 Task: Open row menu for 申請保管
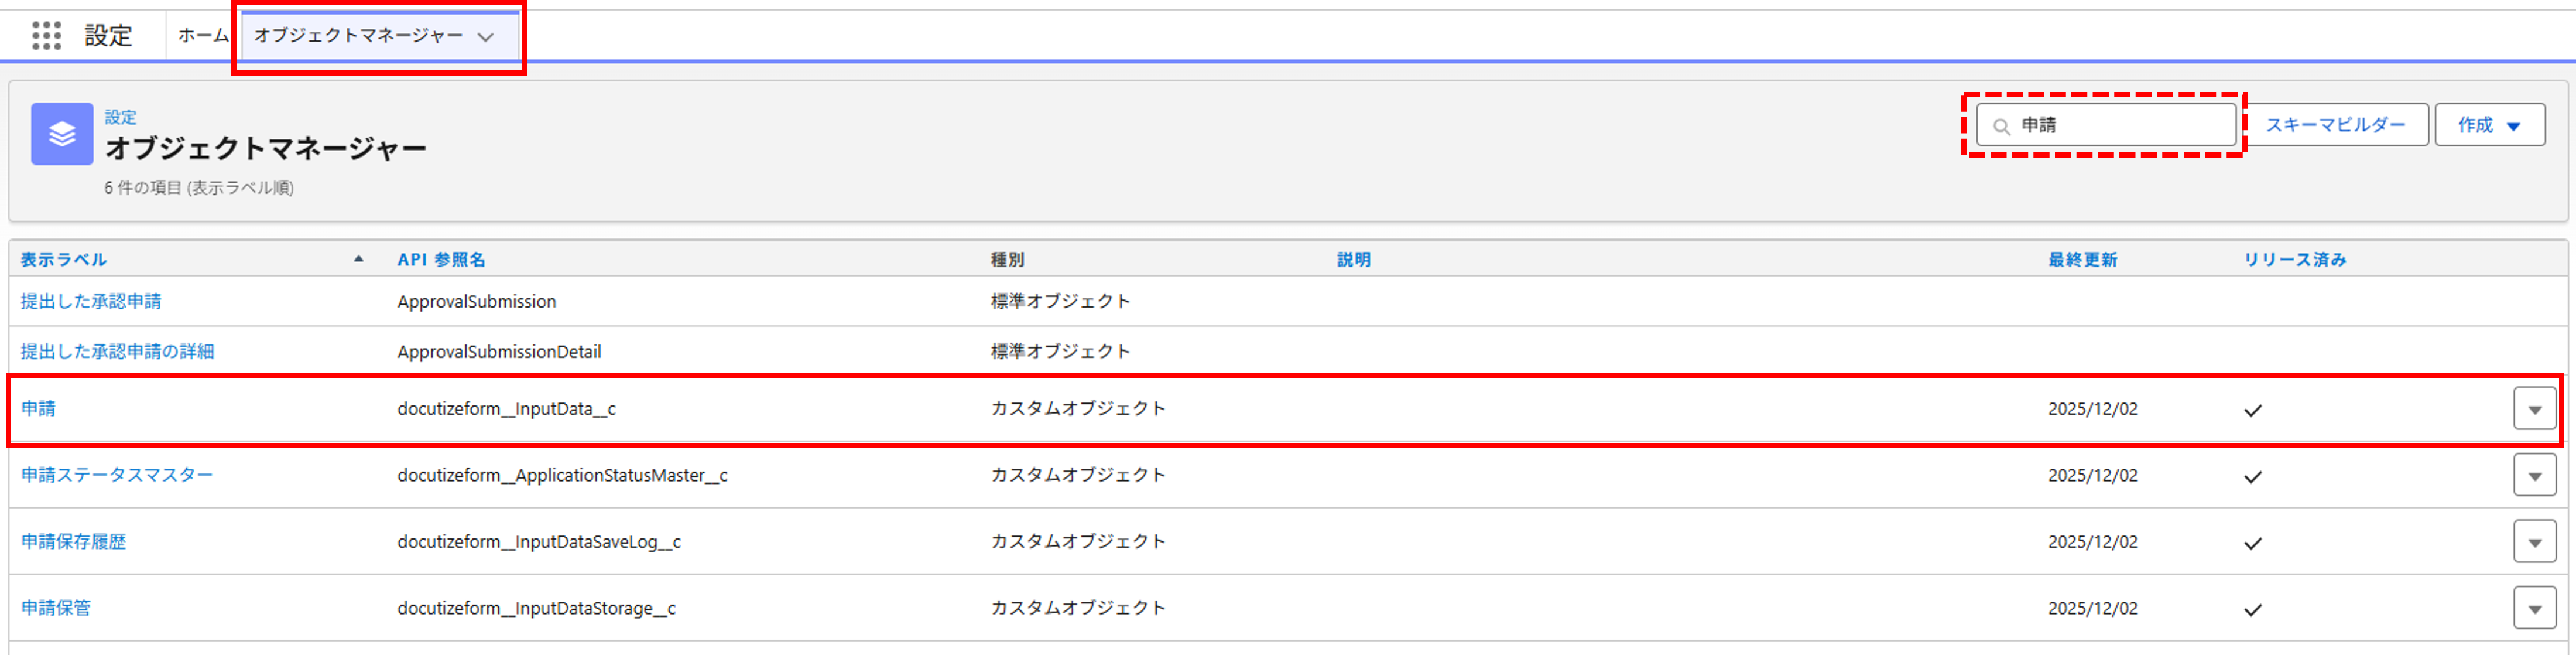pyautogui.click(x=2534, y=608)
